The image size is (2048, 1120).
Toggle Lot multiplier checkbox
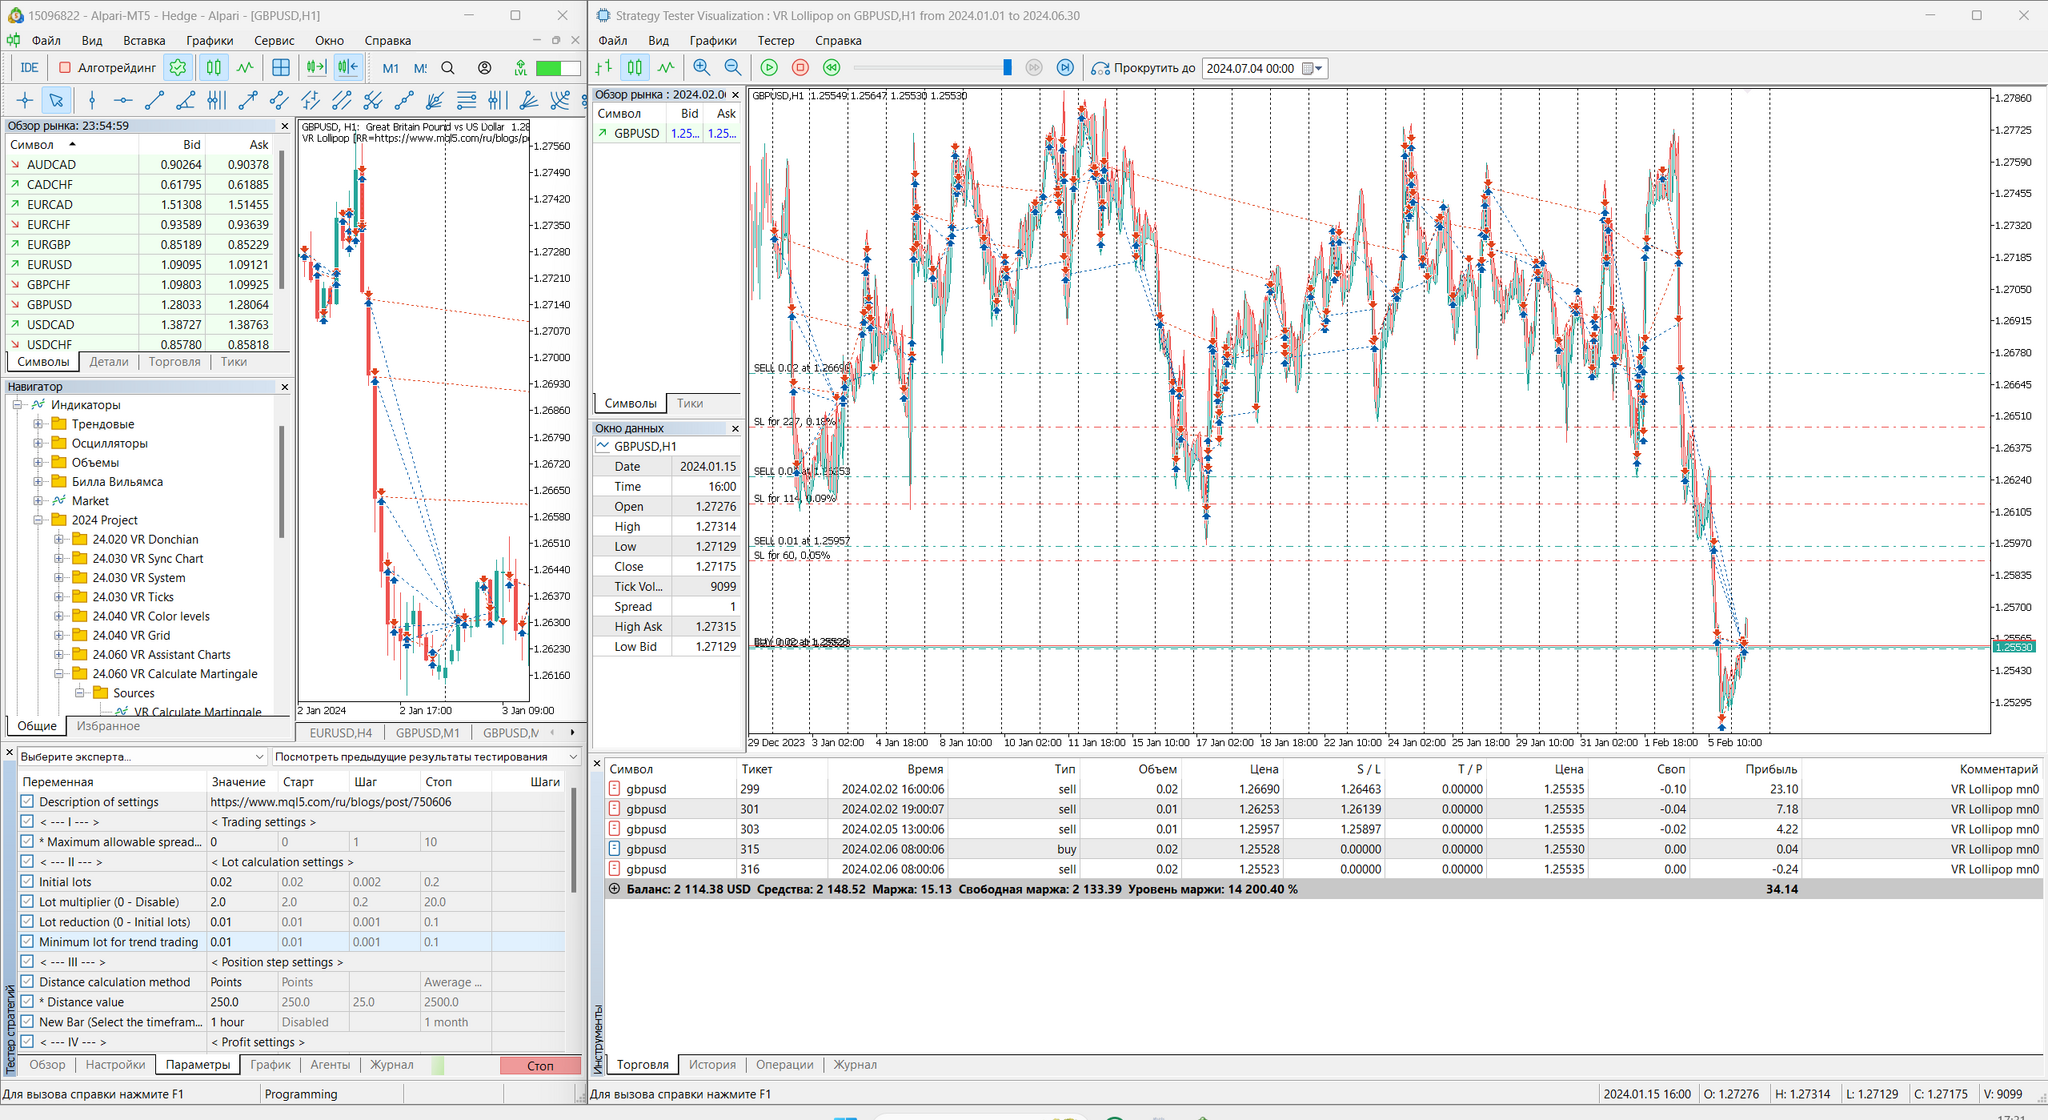coord(27,902)
